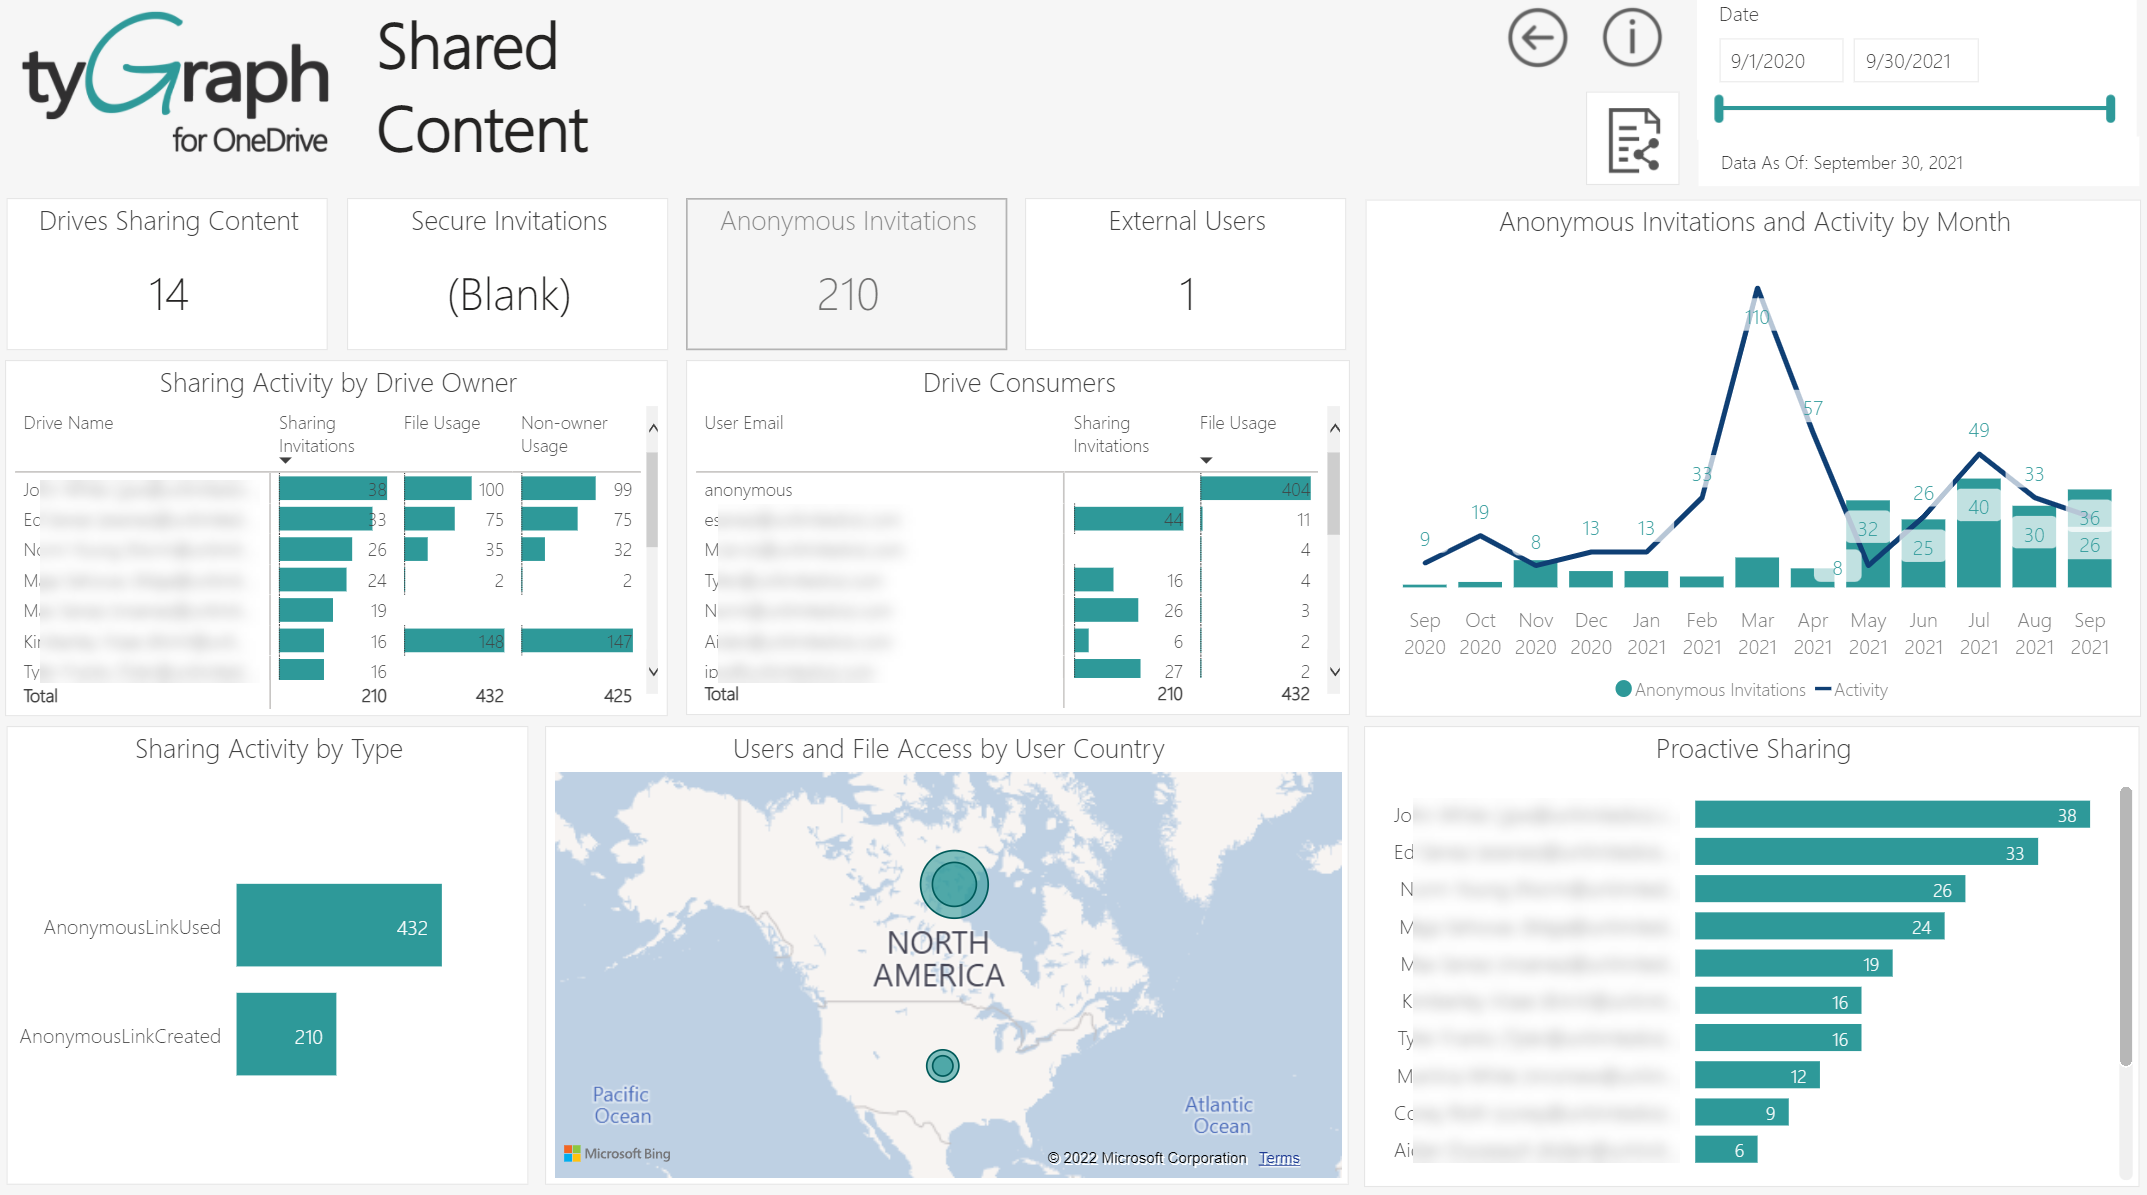Click the back arrow navigation icon
The width and height of the screenshot is (2147, 1195).
pyautogui.click(x=1537, y=39)
